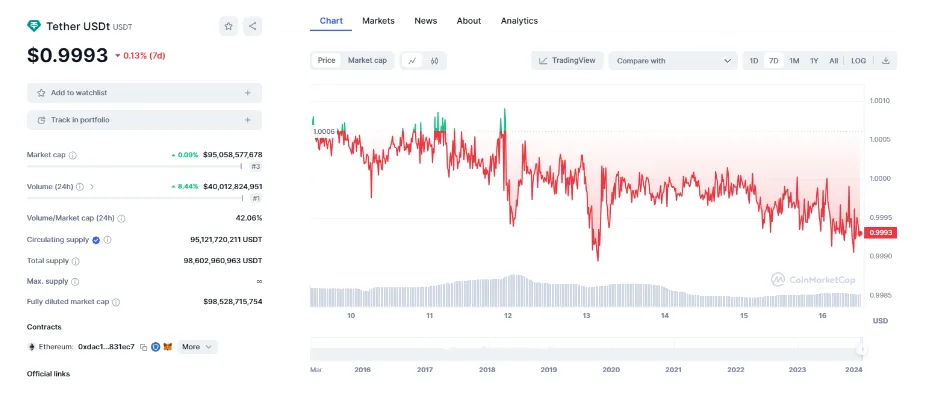
Task: Copy the Ethereum contract address
Action: tap(143, 347)
